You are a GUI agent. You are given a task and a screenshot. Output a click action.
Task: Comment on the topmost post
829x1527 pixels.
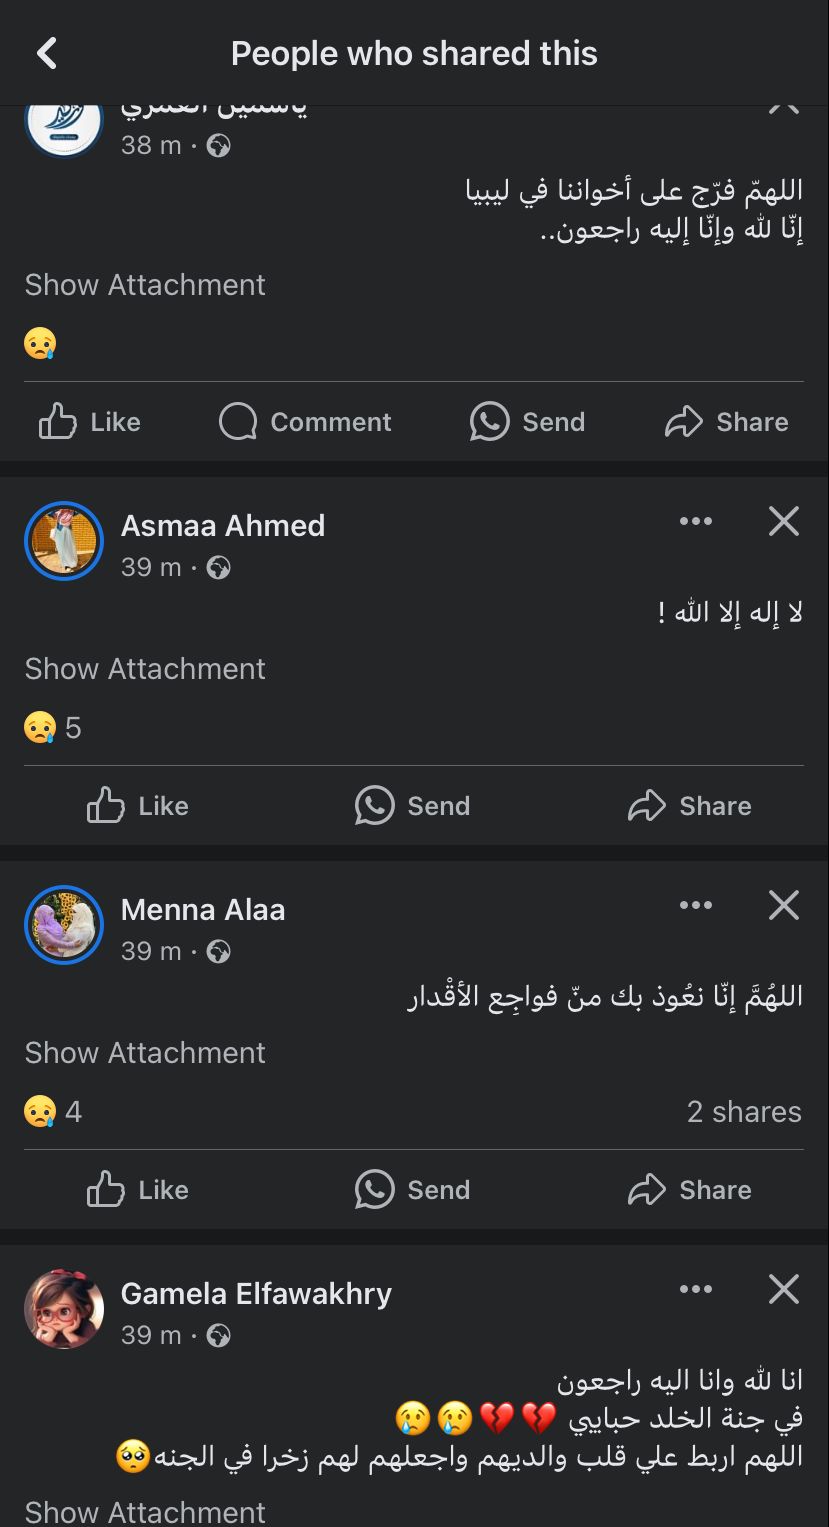pos(305,422)
